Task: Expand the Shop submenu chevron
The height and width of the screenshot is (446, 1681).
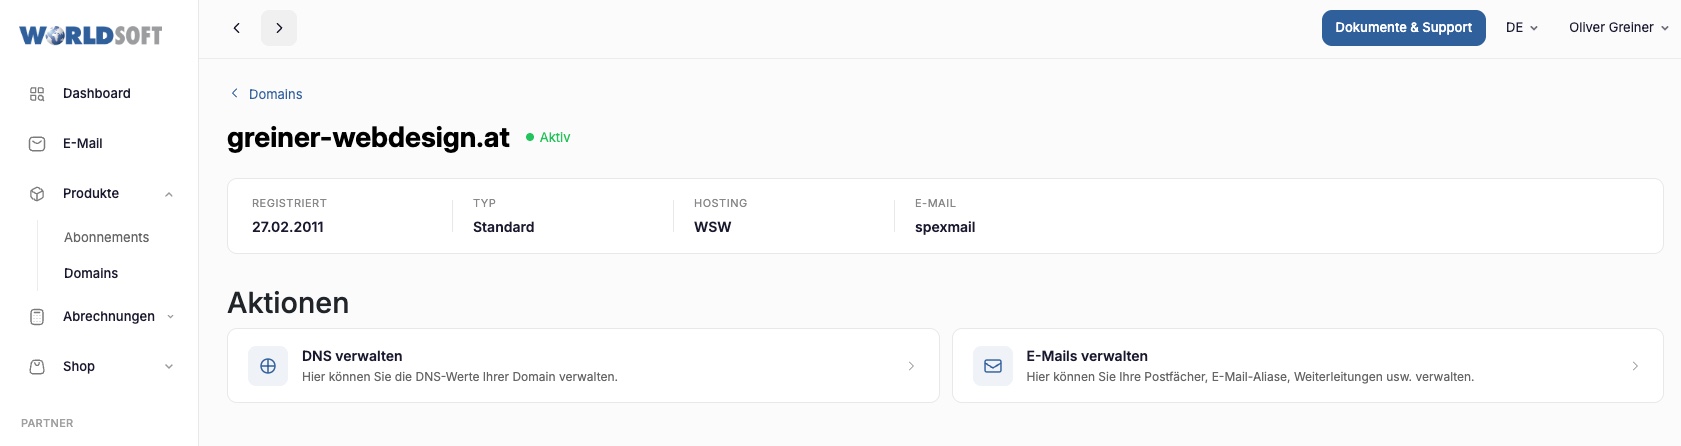Action: (x=169, y=367)
